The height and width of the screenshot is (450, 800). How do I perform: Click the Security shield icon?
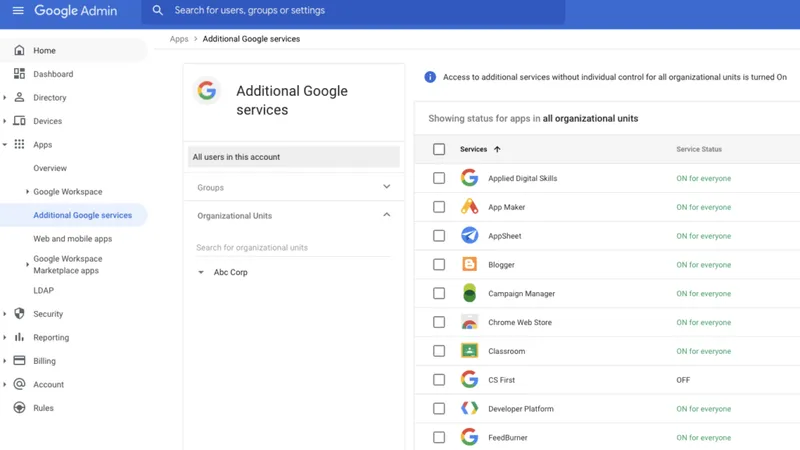click(x=19, y=313)
